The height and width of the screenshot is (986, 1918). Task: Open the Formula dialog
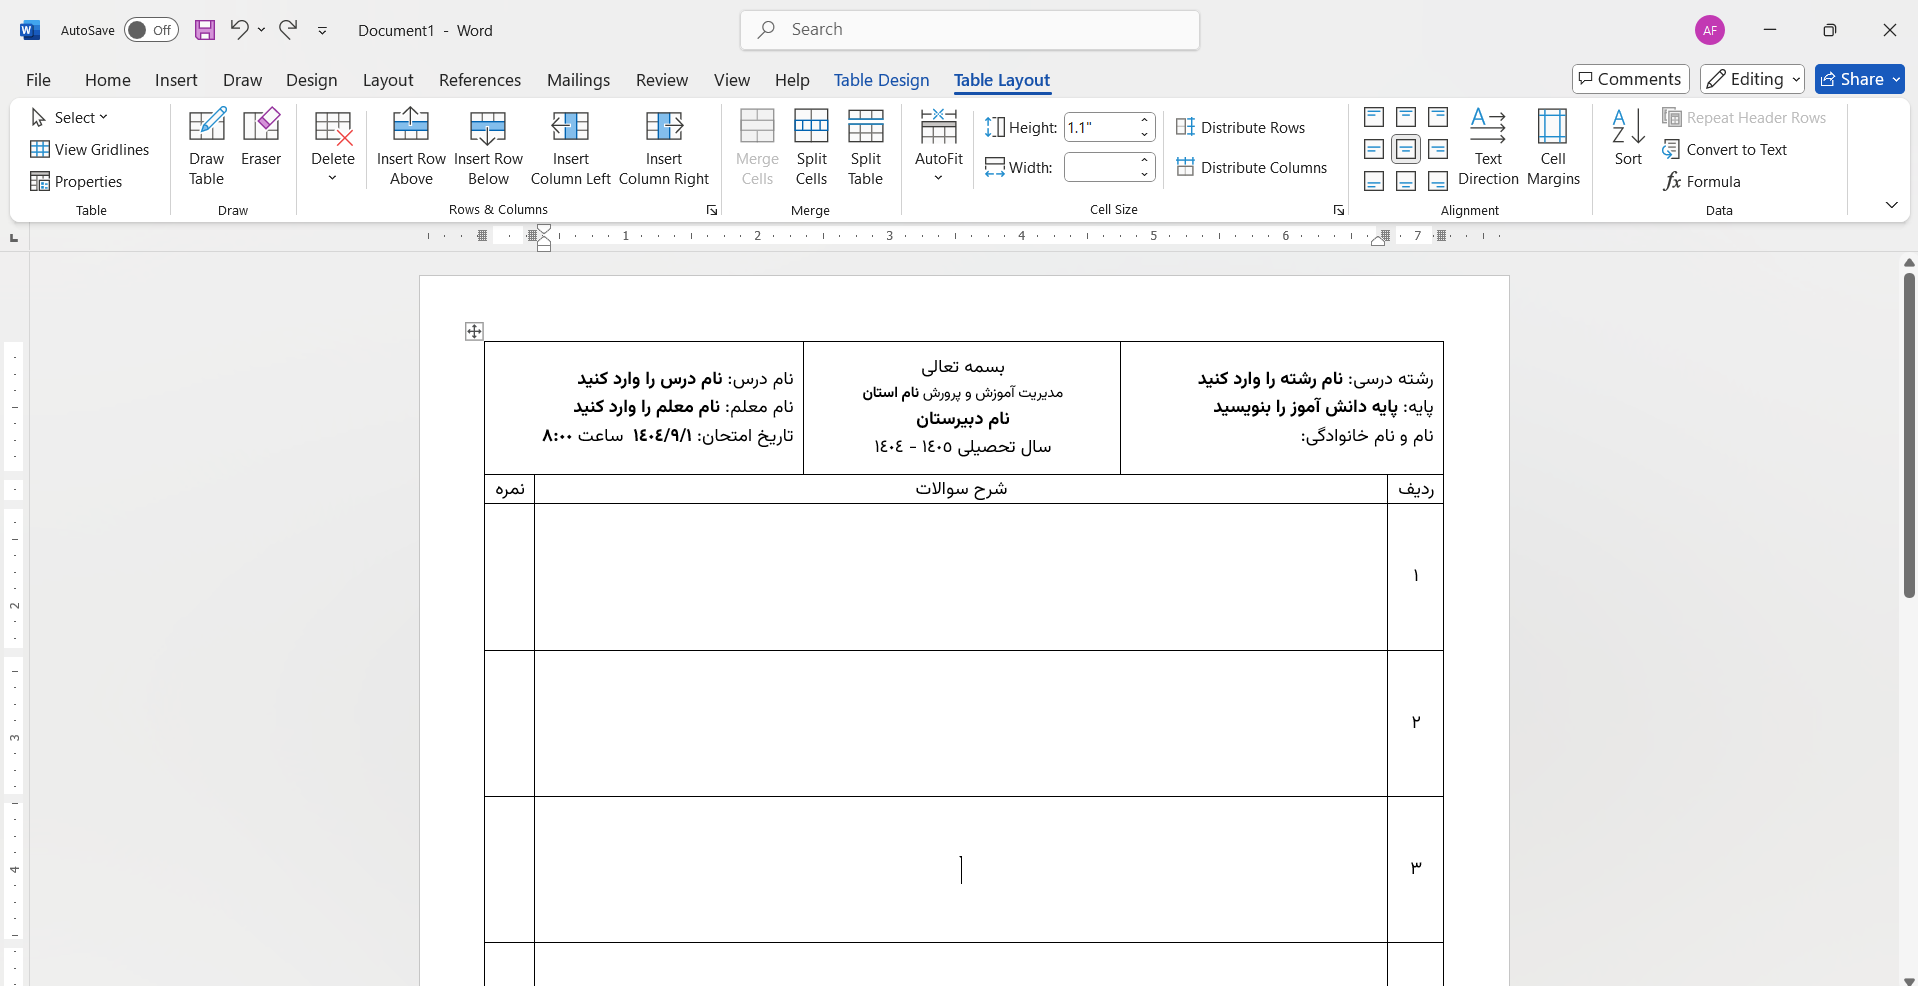(x=1702, y=181)
